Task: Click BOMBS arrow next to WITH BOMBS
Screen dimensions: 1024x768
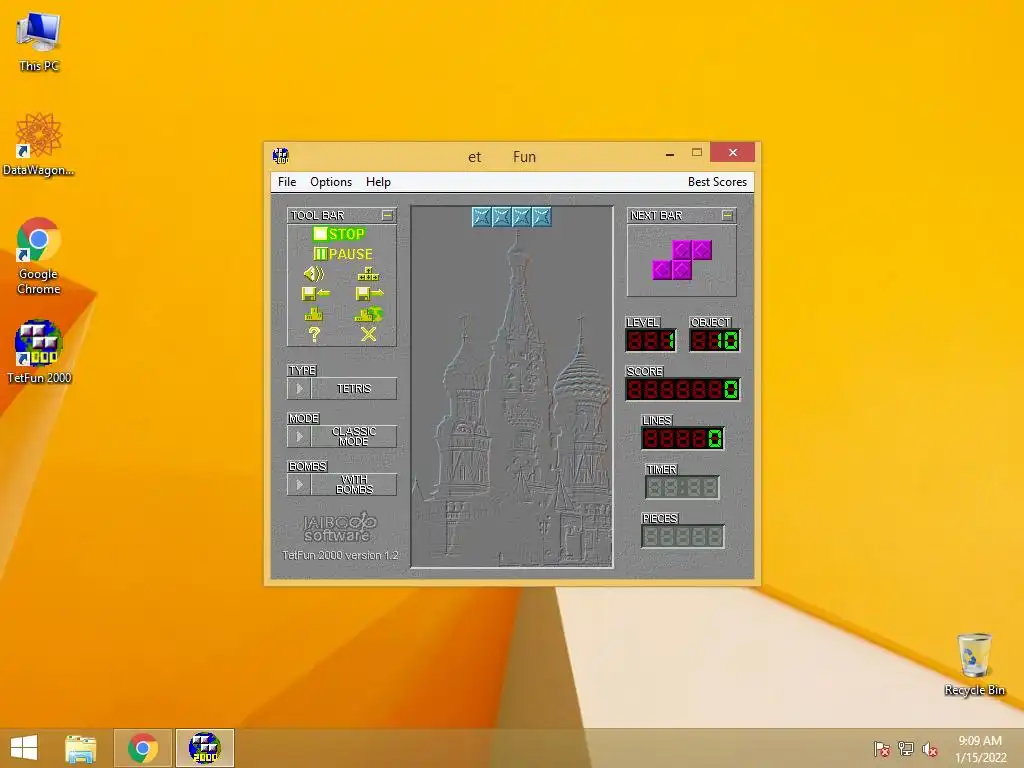Action: click(x=300, y=485)
